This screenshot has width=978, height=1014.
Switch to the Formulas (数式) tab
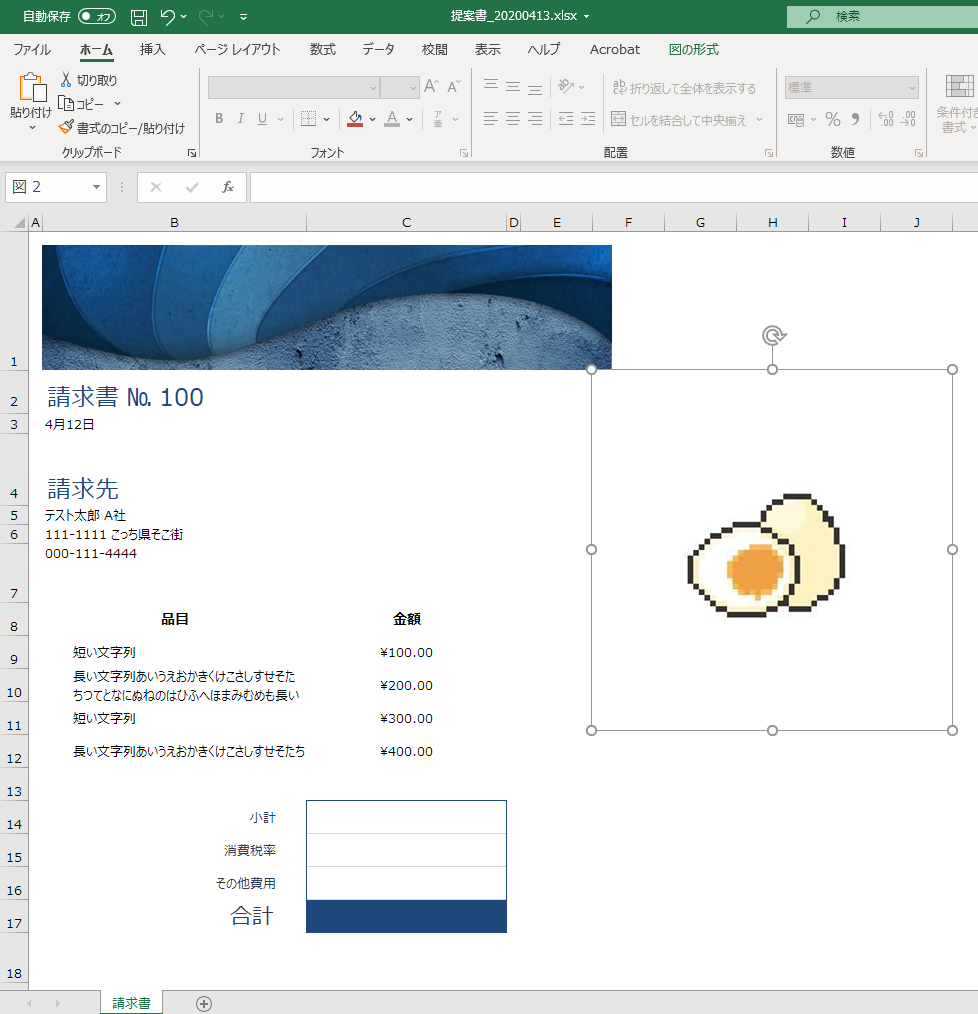click(x=323, y=50)
